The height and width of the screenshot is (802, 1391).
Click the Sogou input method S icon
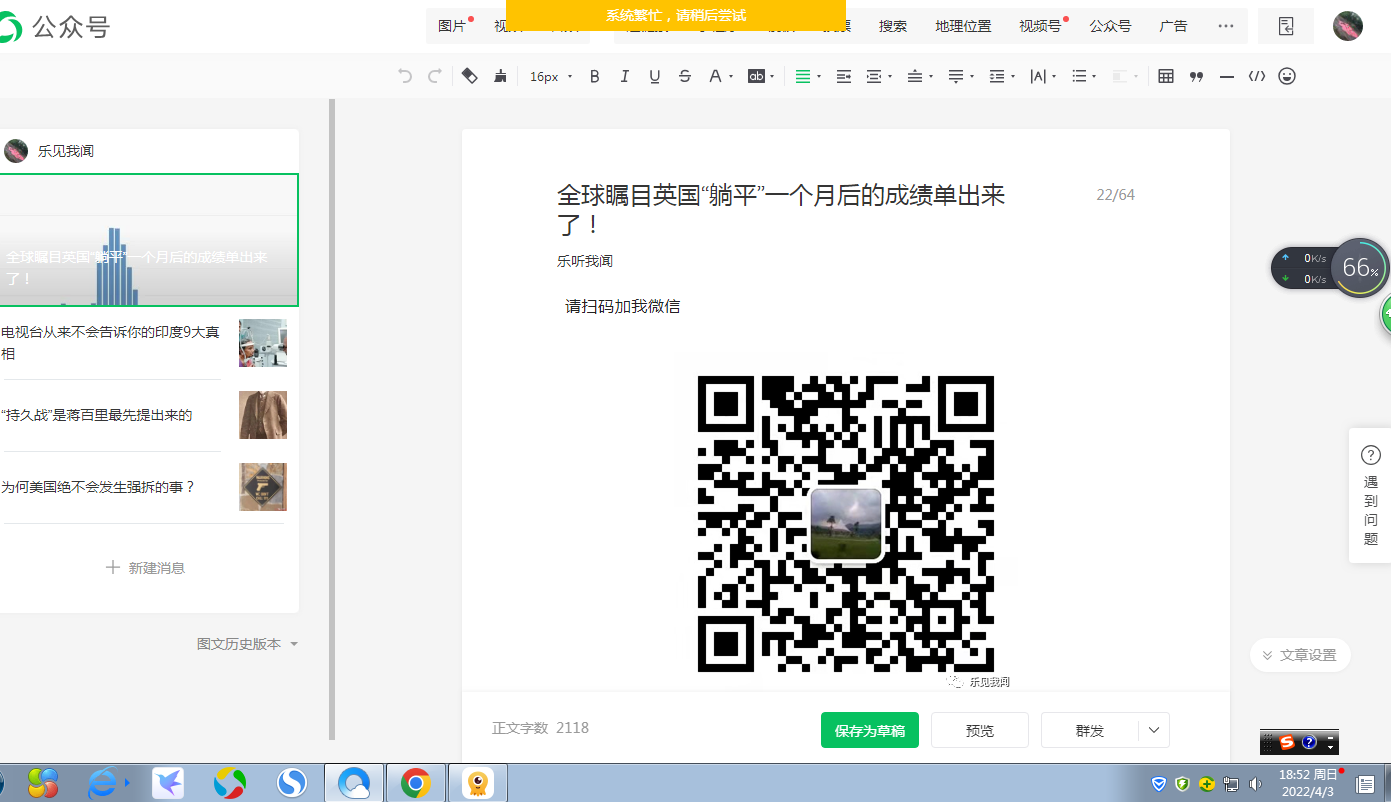pyautogui.click(x=1287, y=742)
